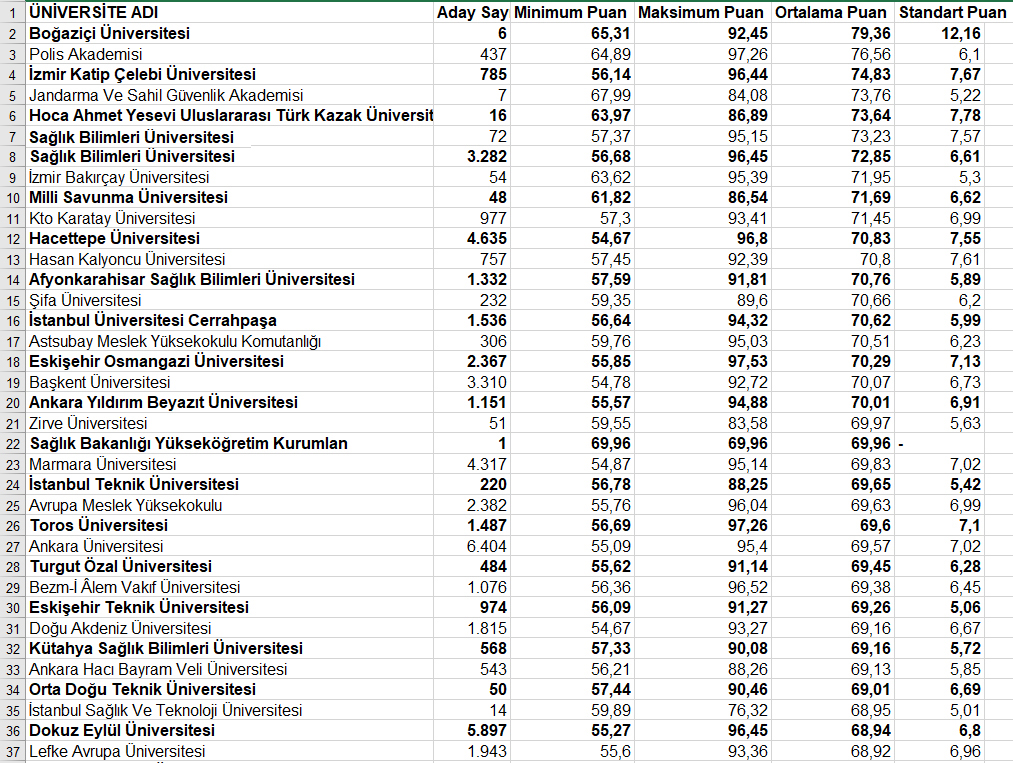Click Polis Akademisi's candidate count "437"

[x=472, y=54]
